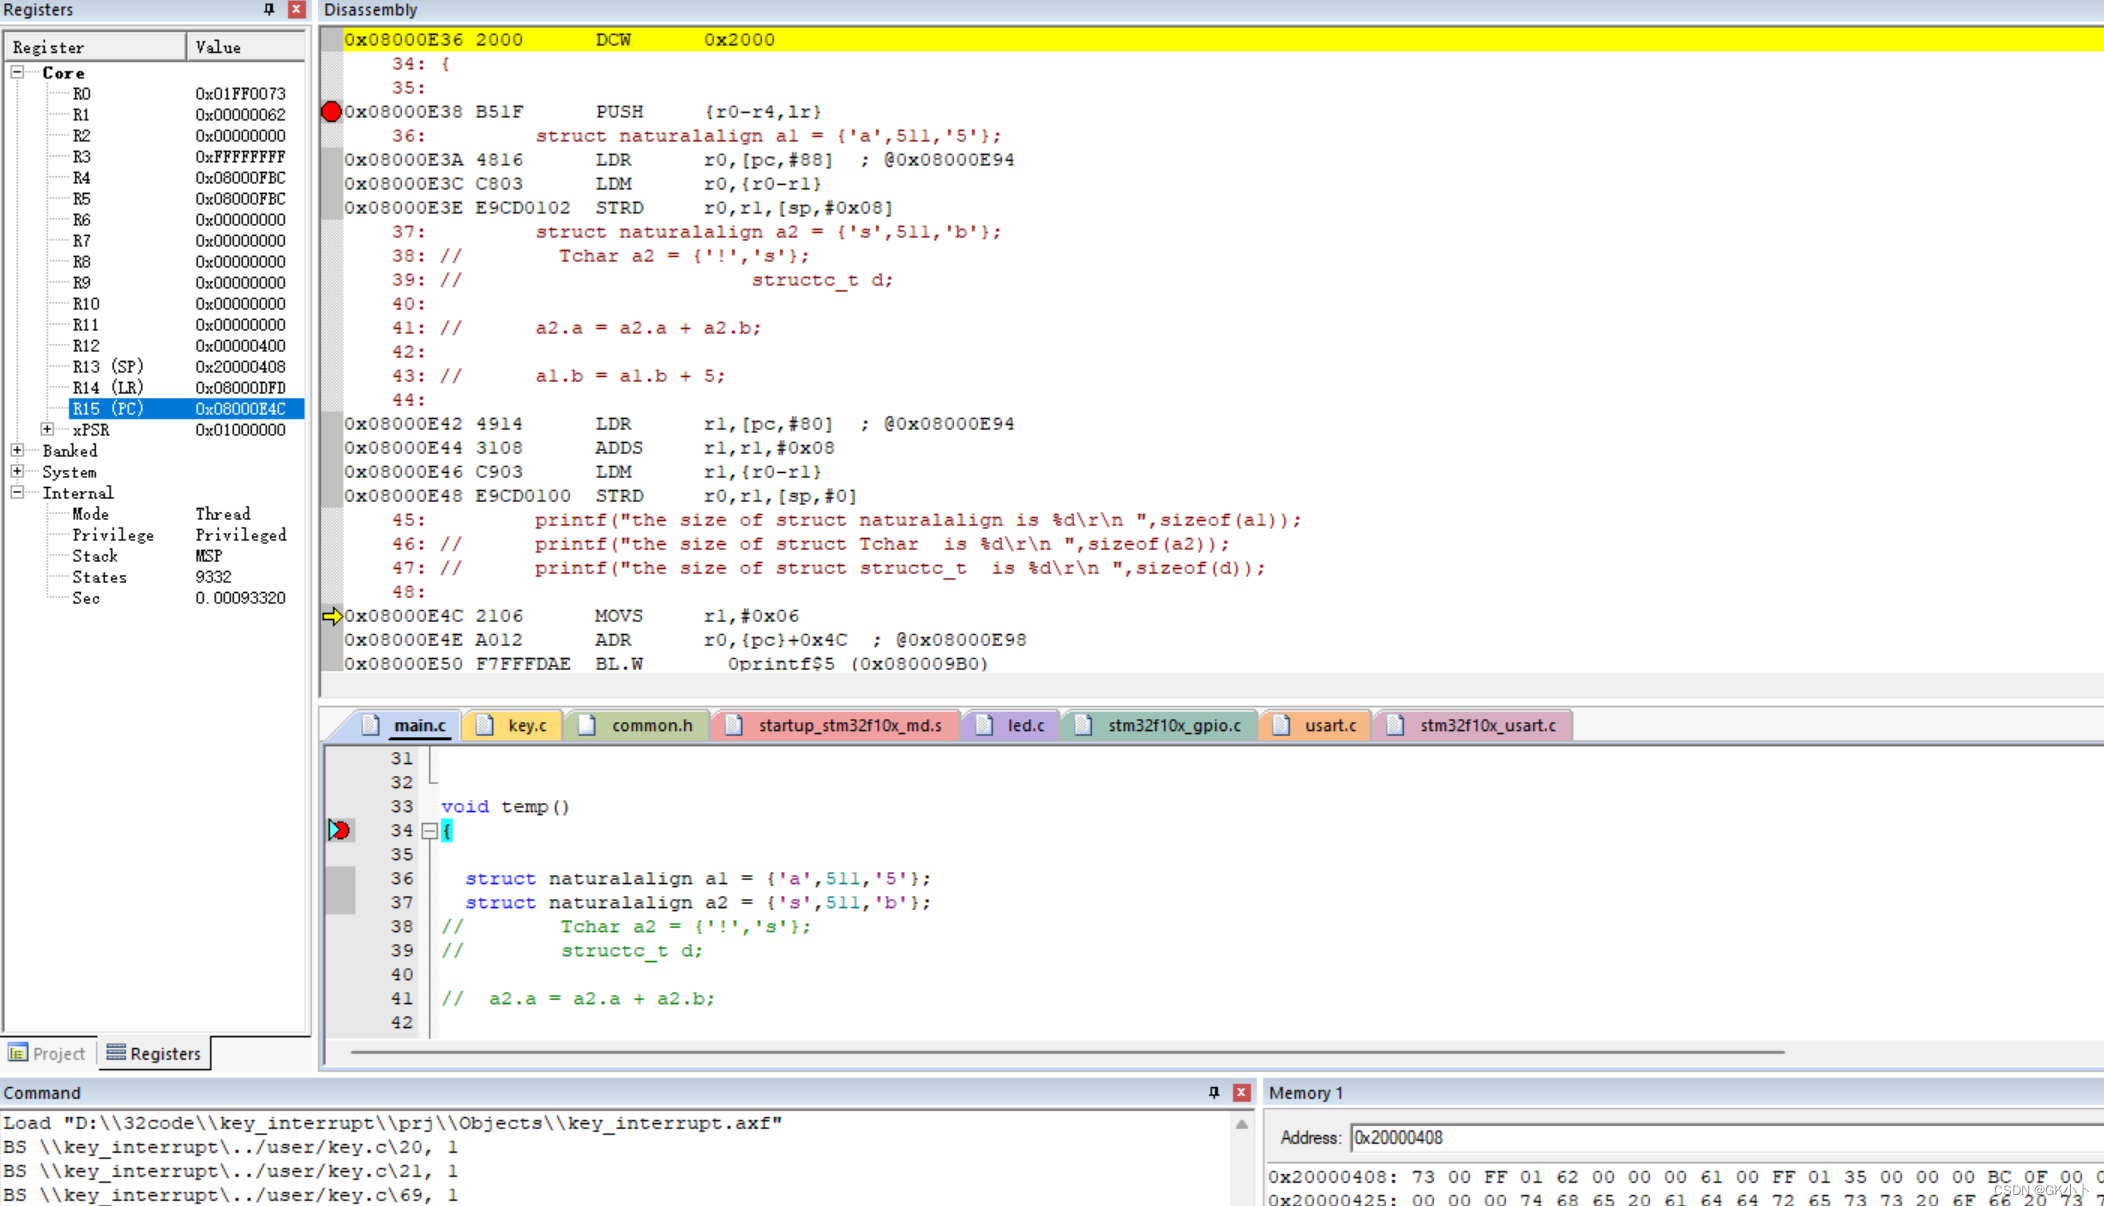Image resolution: width=2104 pixels, height=1206 pixels.
Task: Remove breakpoint at disassembly address 0x08000E38
Action: coord(331,111)
